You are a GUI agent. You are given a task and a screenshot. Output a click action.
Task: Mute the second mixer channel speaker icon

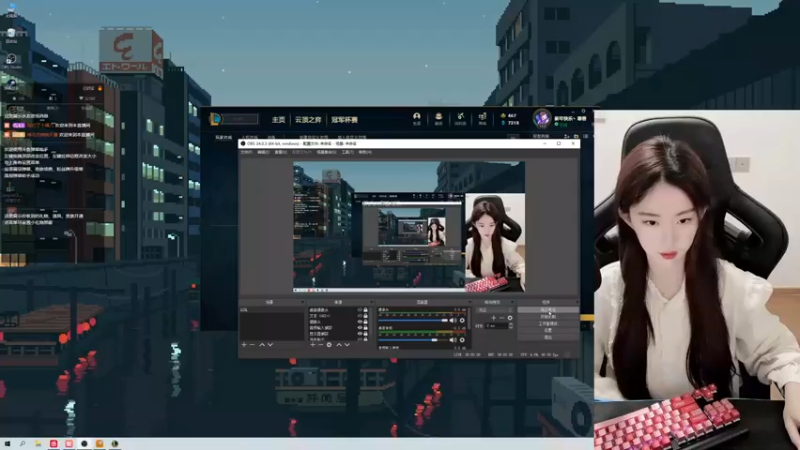point(453,340)
